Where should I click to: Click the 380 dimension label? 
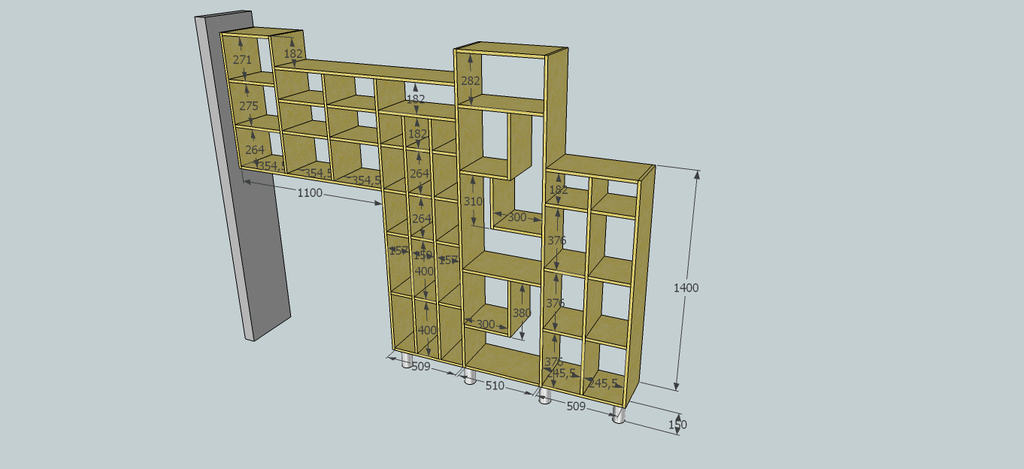[x=521, y=313]
